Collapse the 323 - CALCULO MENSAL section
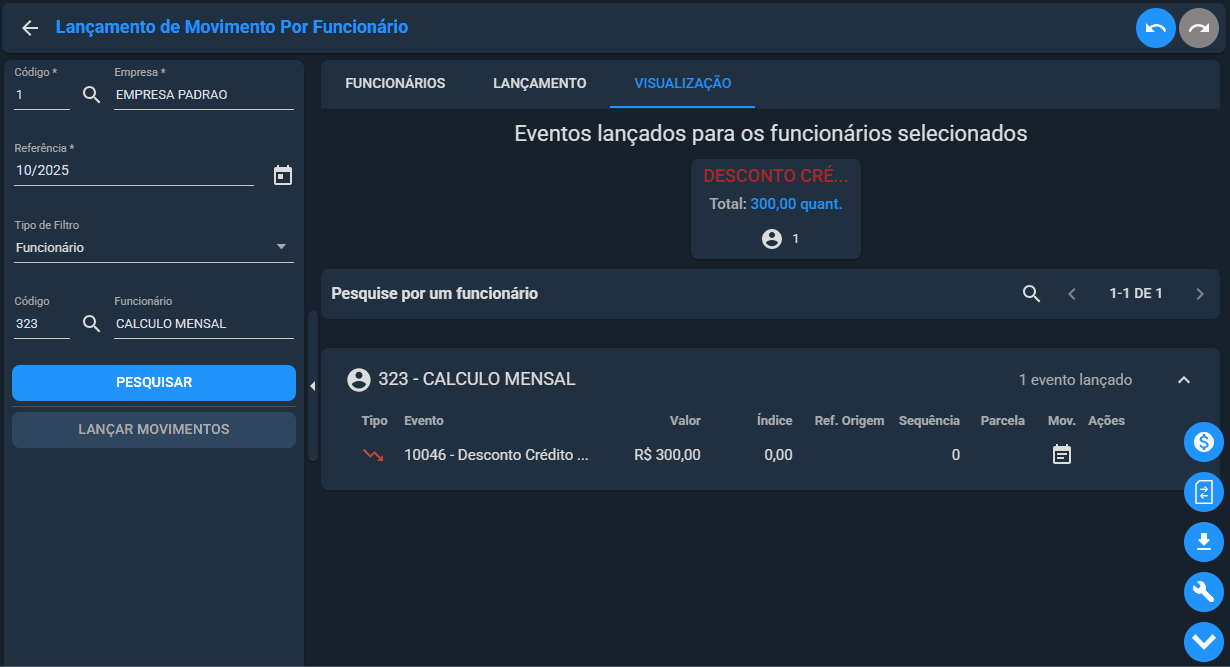 [1184, 380]
